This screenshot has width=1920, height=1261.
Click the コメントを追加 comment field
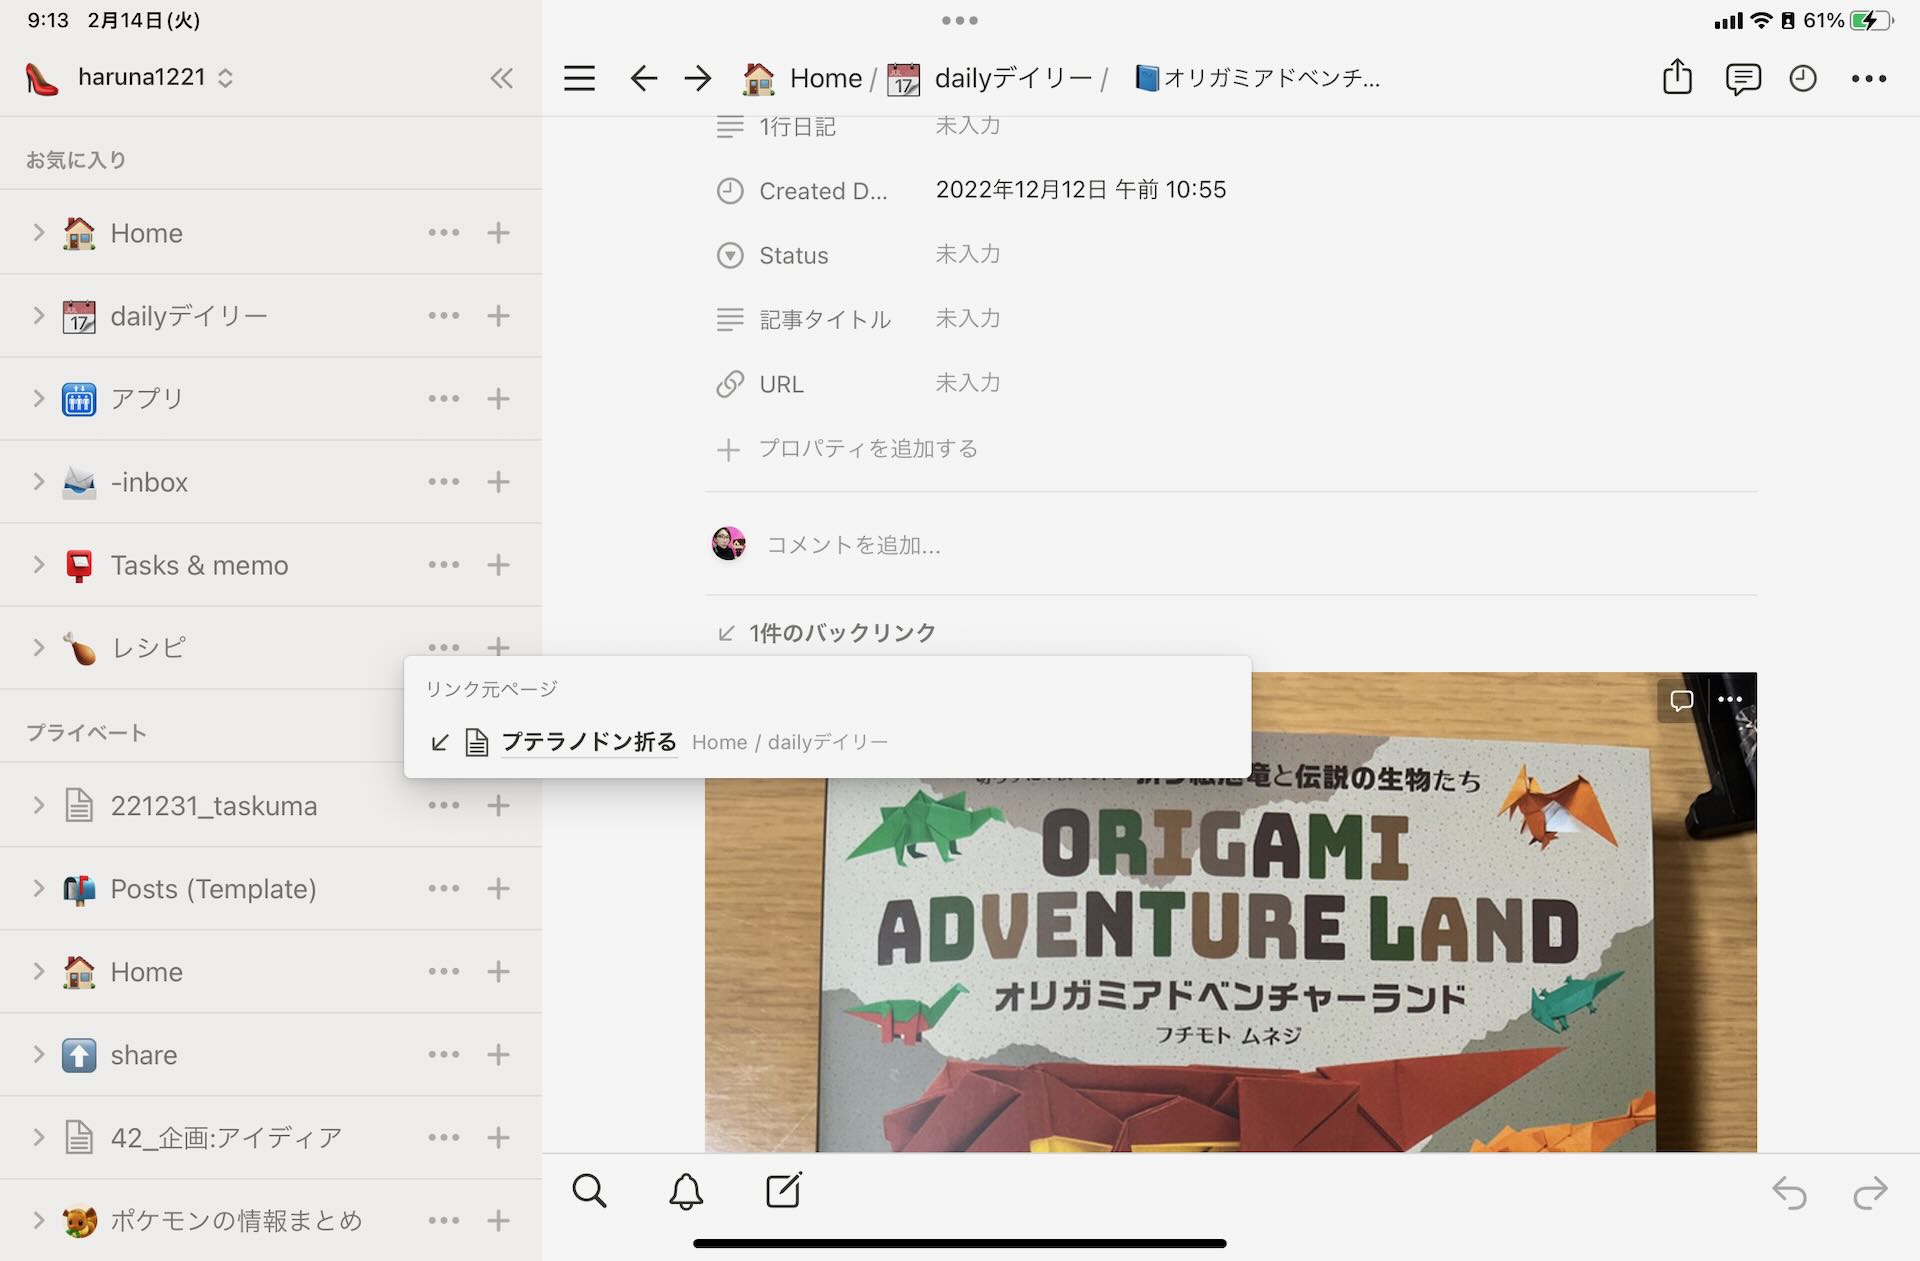853,545
